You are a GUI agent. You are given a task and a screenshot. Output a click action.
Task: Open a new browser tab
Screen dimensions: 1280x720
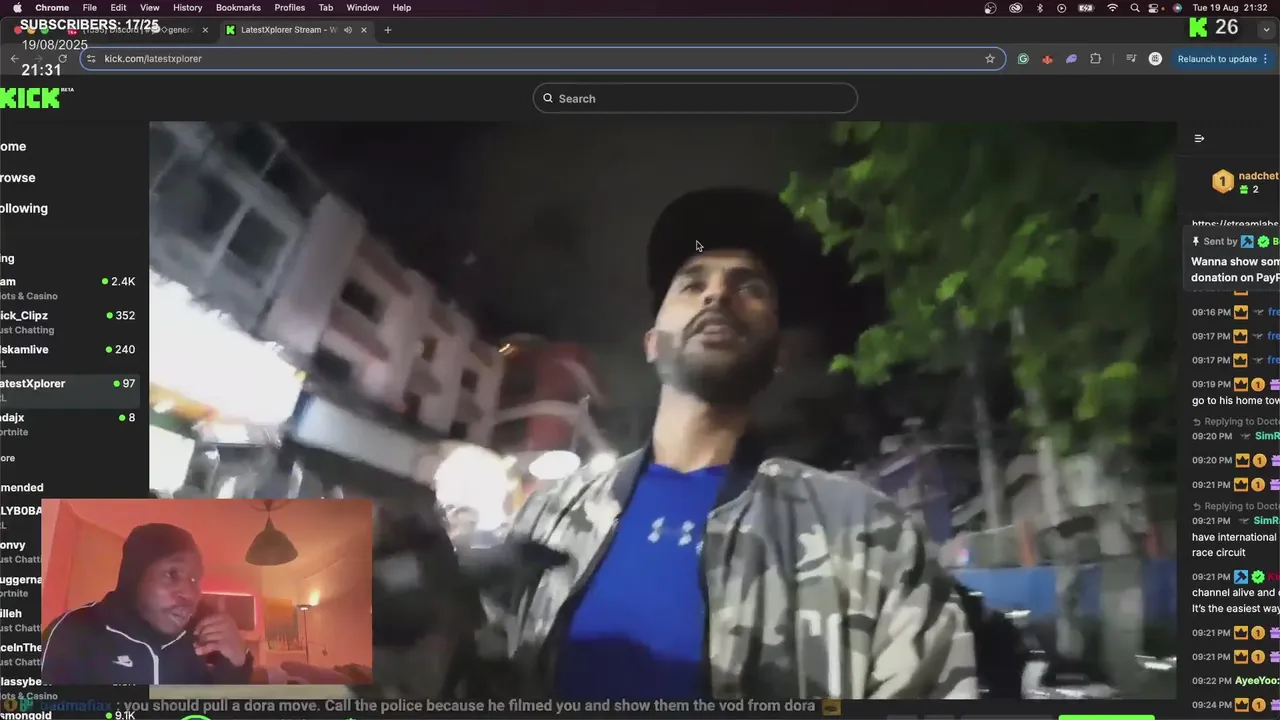click(x=388, y=30)
